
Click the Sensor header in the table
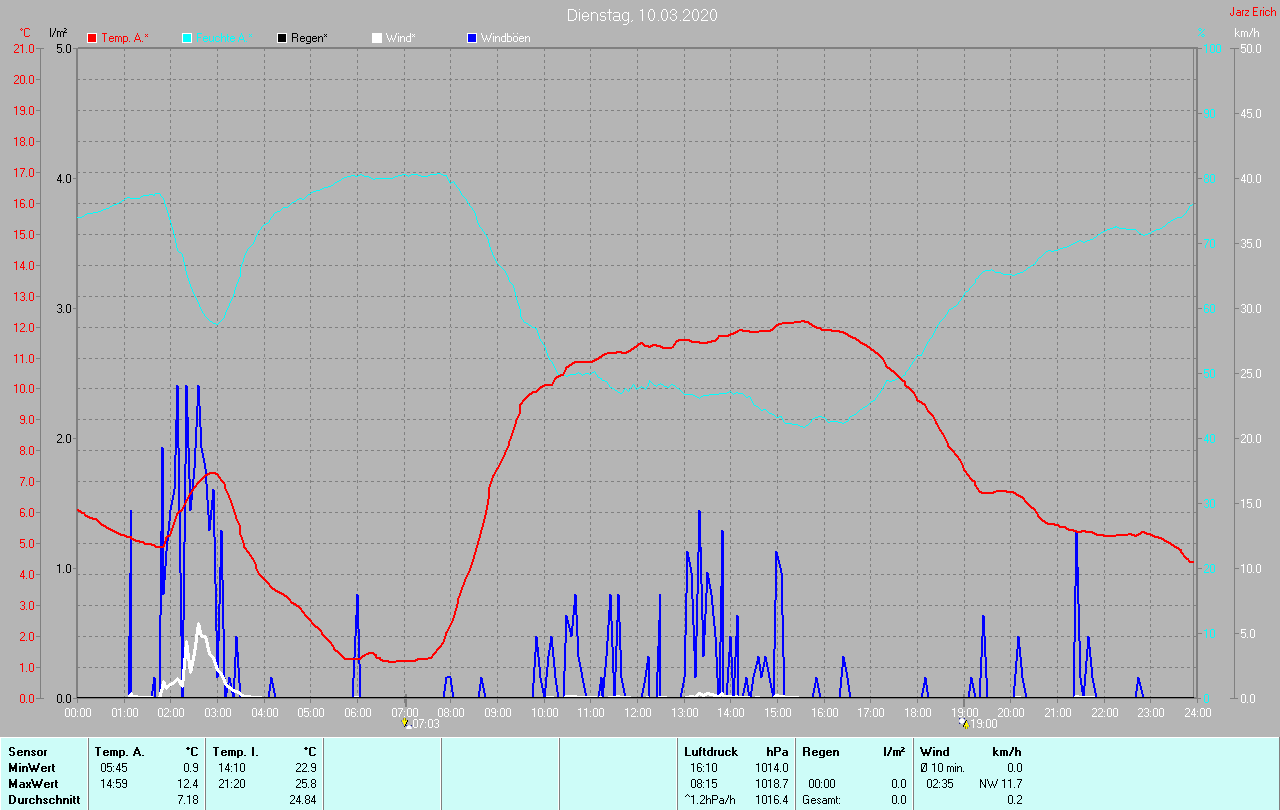[27, 752]
